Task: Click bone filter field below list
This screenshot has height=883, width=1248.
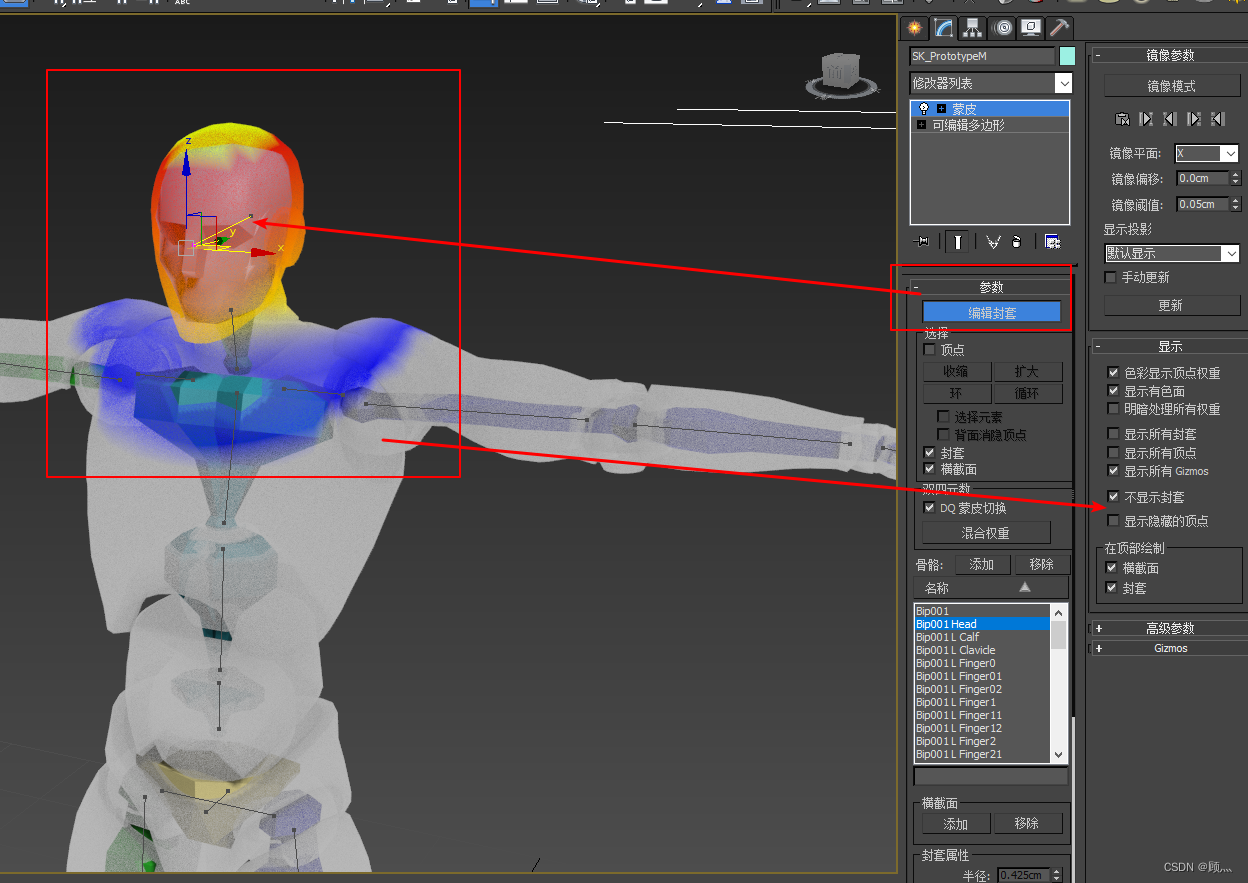Action: coord(991,776)
